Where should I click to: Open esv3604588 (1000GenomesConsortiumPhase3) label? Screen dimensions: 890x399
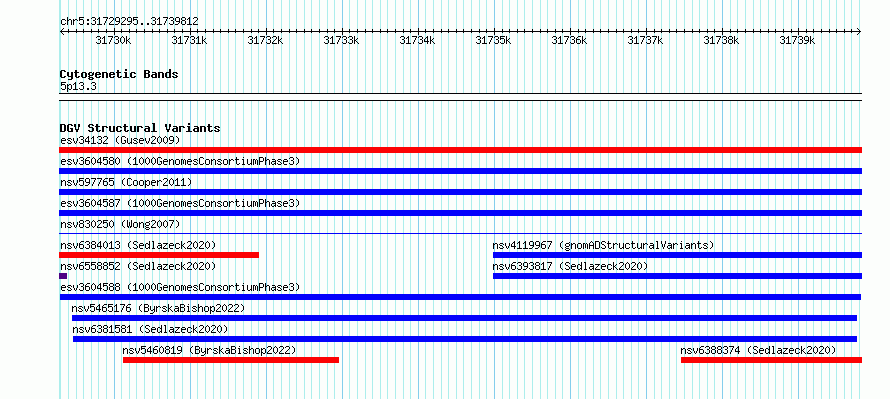click(x=180, y=287)
